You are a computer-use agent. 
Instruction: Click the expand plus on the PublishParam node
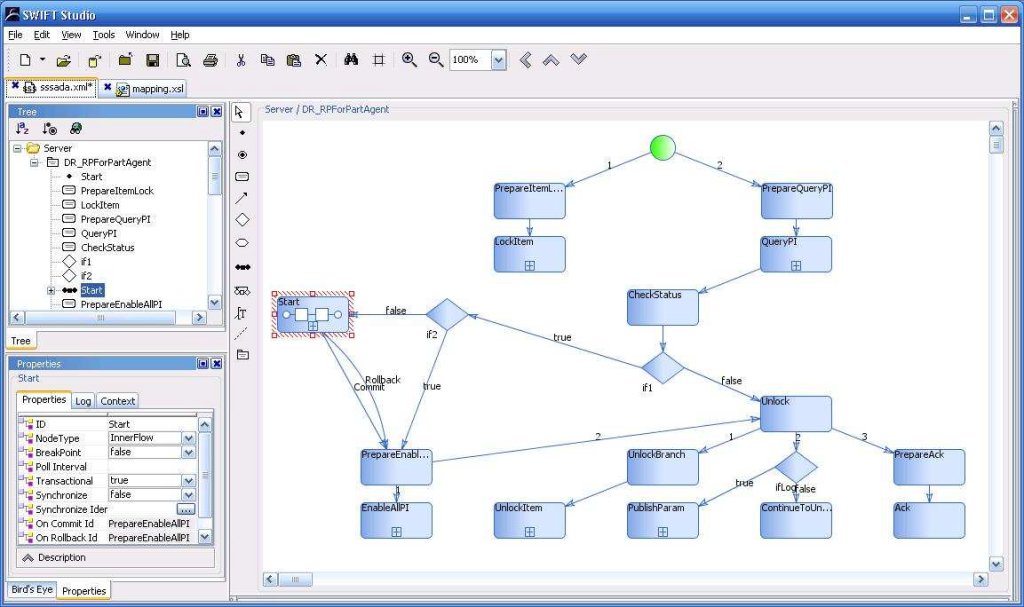[662, 532]
